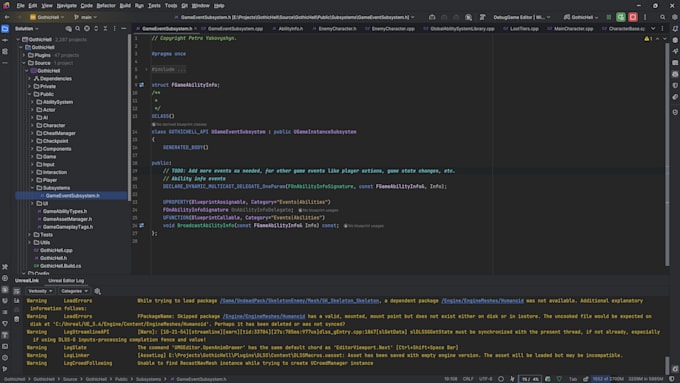Expand the Plugins folder in tree

(24, 55)
